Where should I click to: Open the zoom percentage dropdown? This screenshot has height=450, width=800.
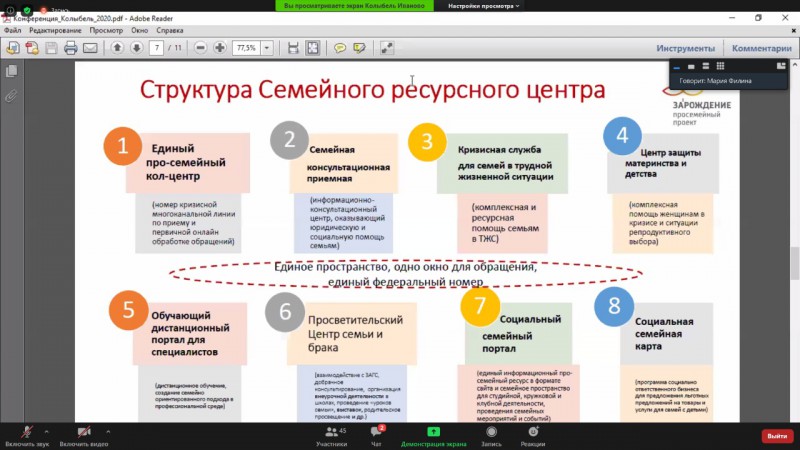click(x=268, y=47)
